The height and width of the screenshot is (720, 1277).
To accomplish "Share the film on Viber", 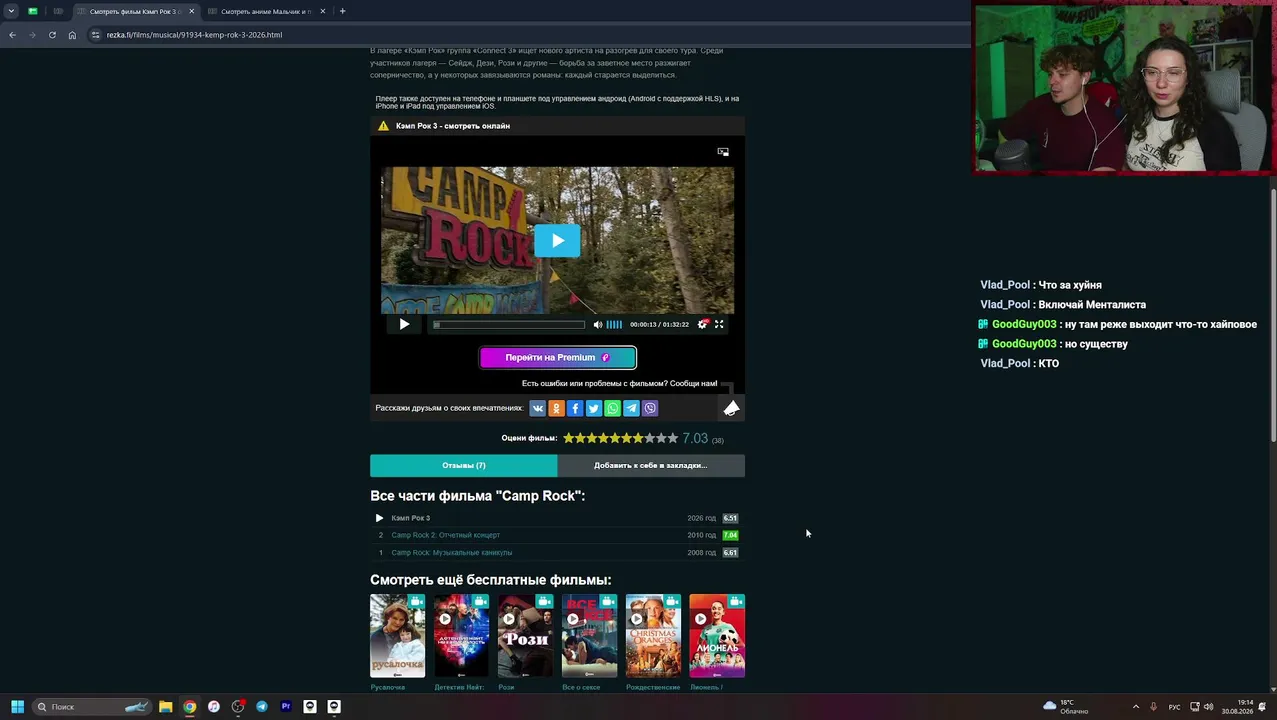I will pyautogui.click(x=650, y=408).
